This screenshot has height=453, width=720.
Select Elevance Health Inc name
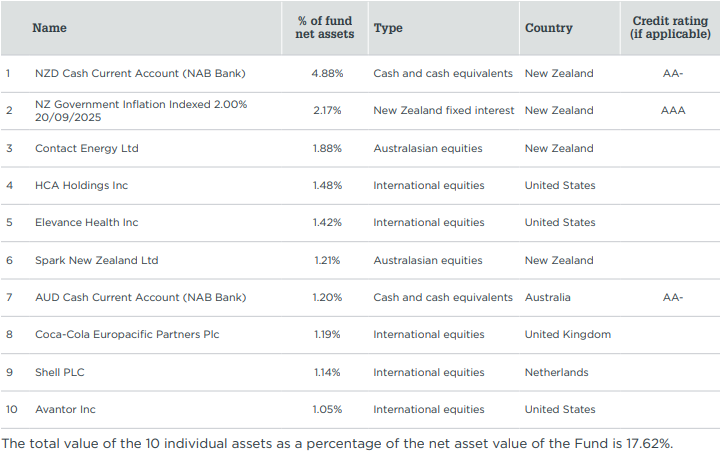point(87,222)
